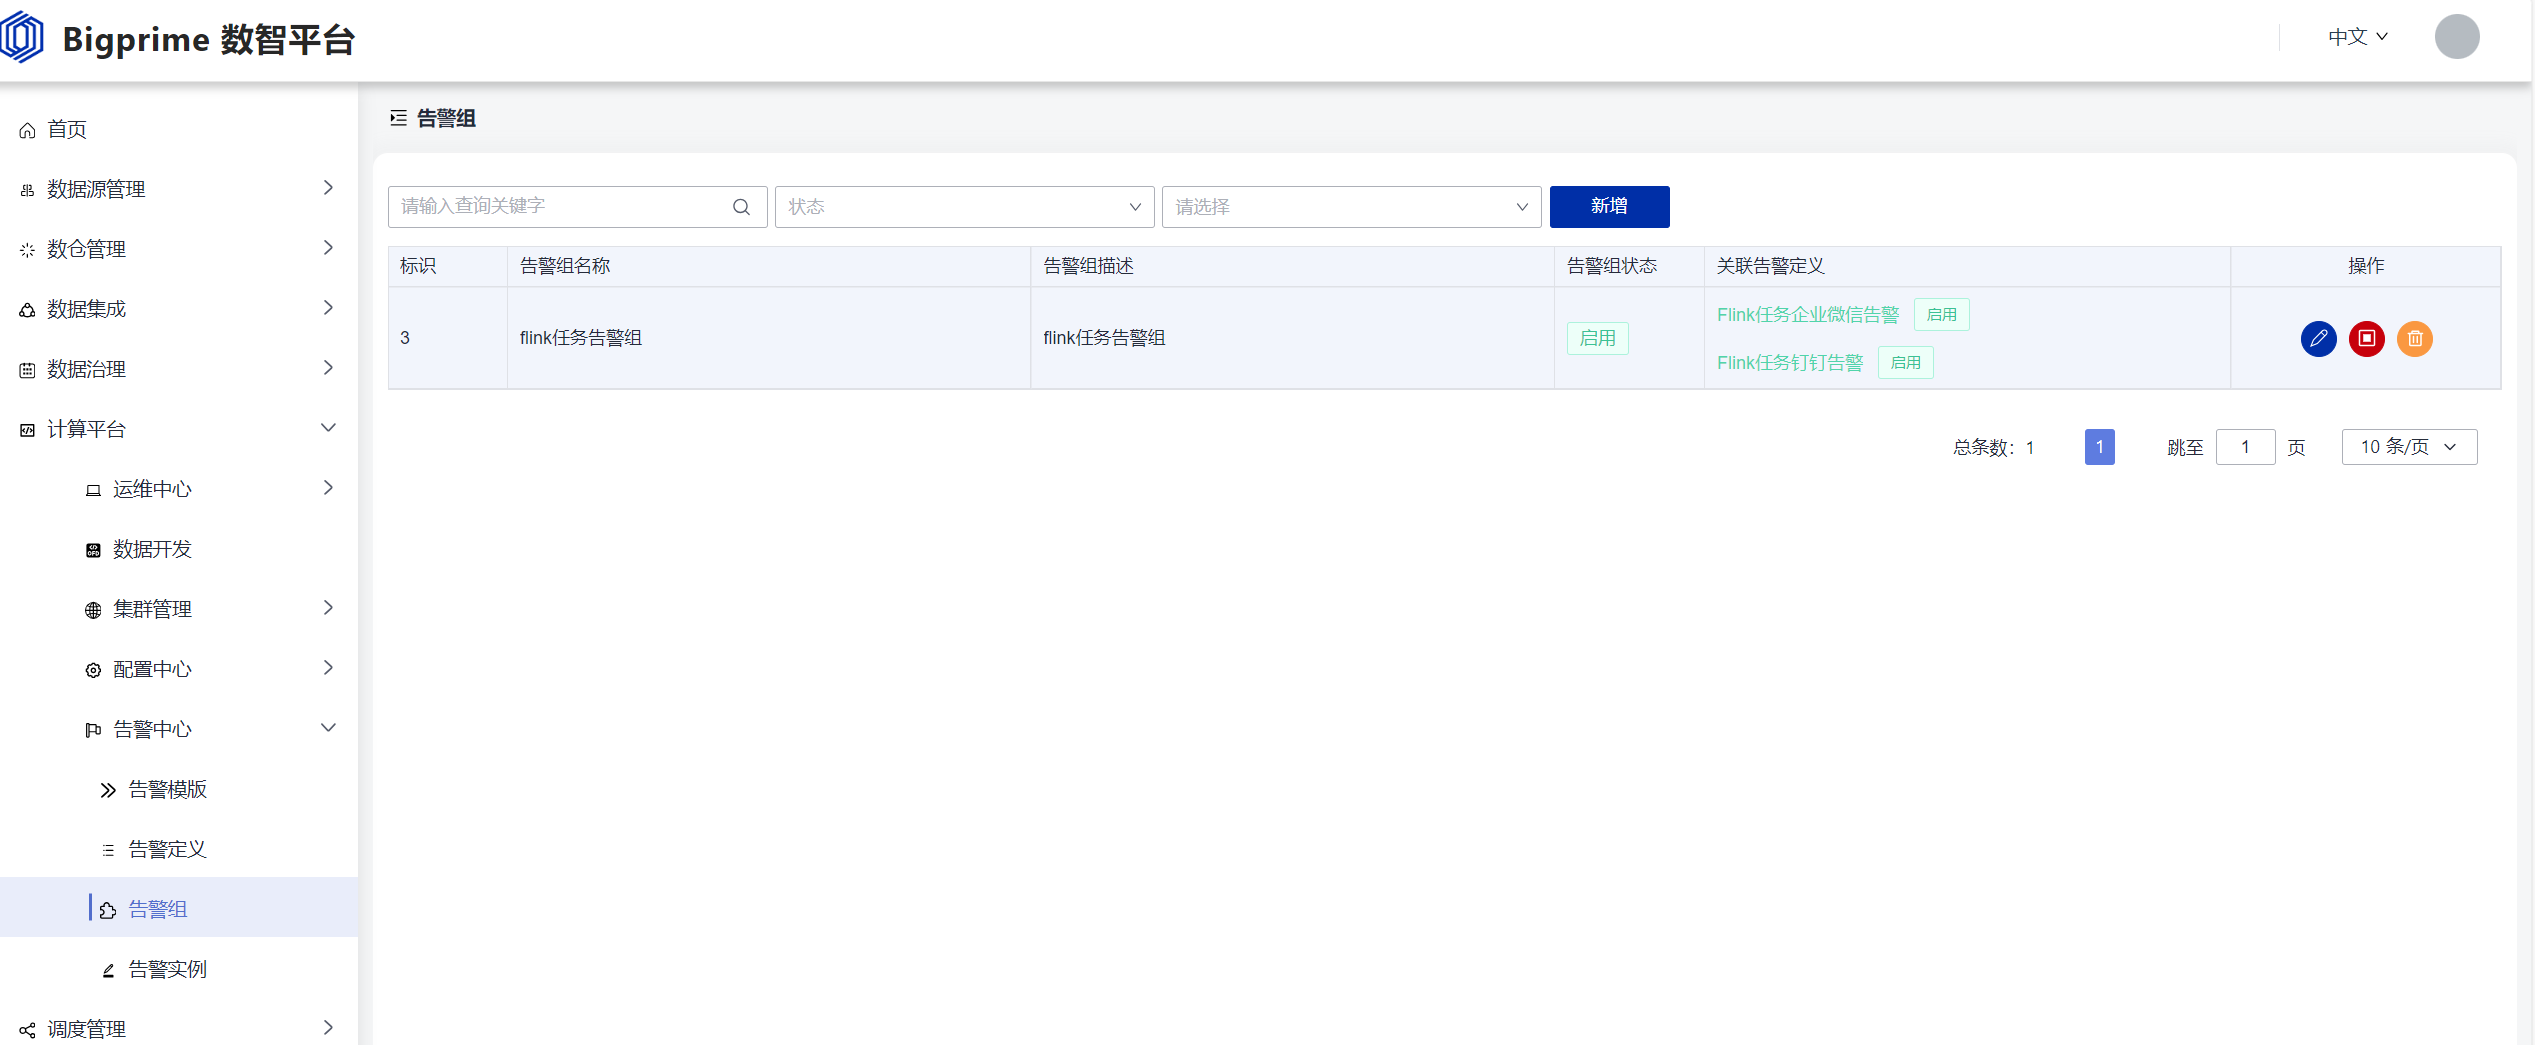The height and width of the screenshot is (1045, 2535).
Task: Expand the 数据集成 chevron
Action: (328, 308)
